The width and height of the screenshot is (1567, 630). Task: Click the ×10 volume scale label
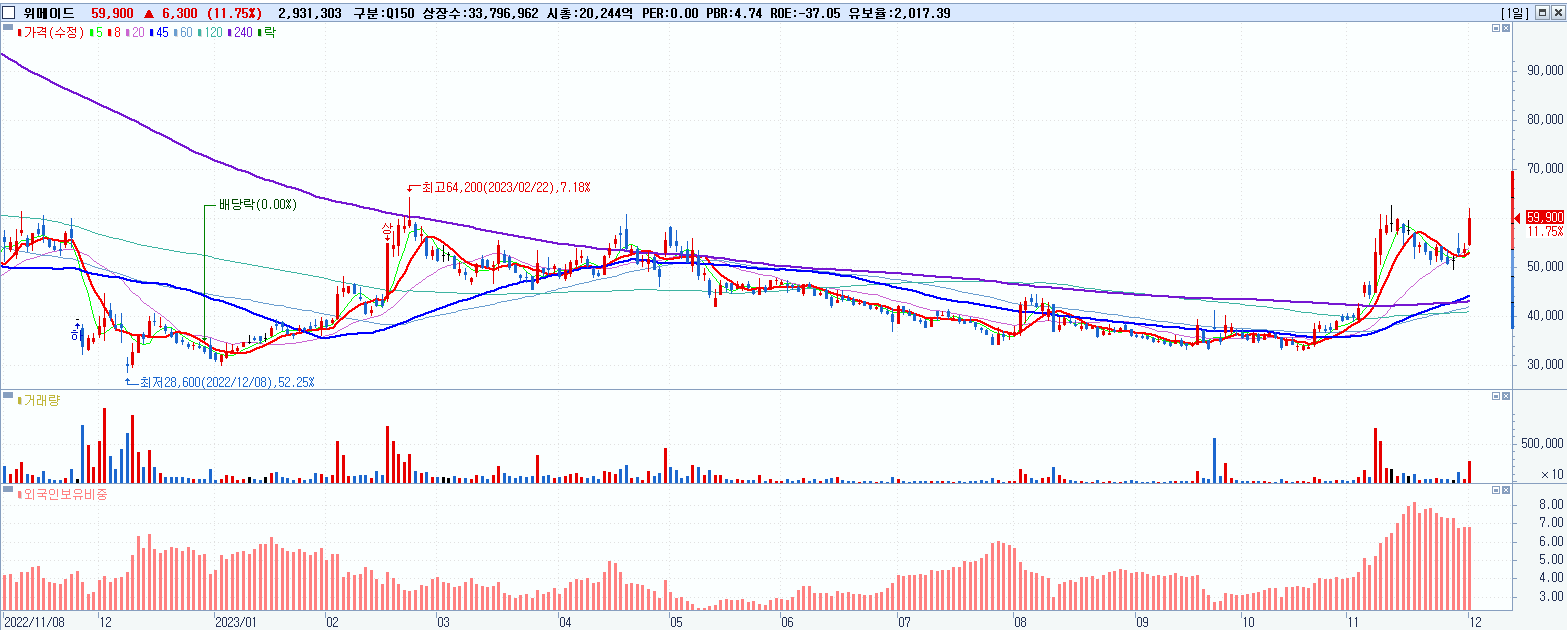coord(1551,475)
